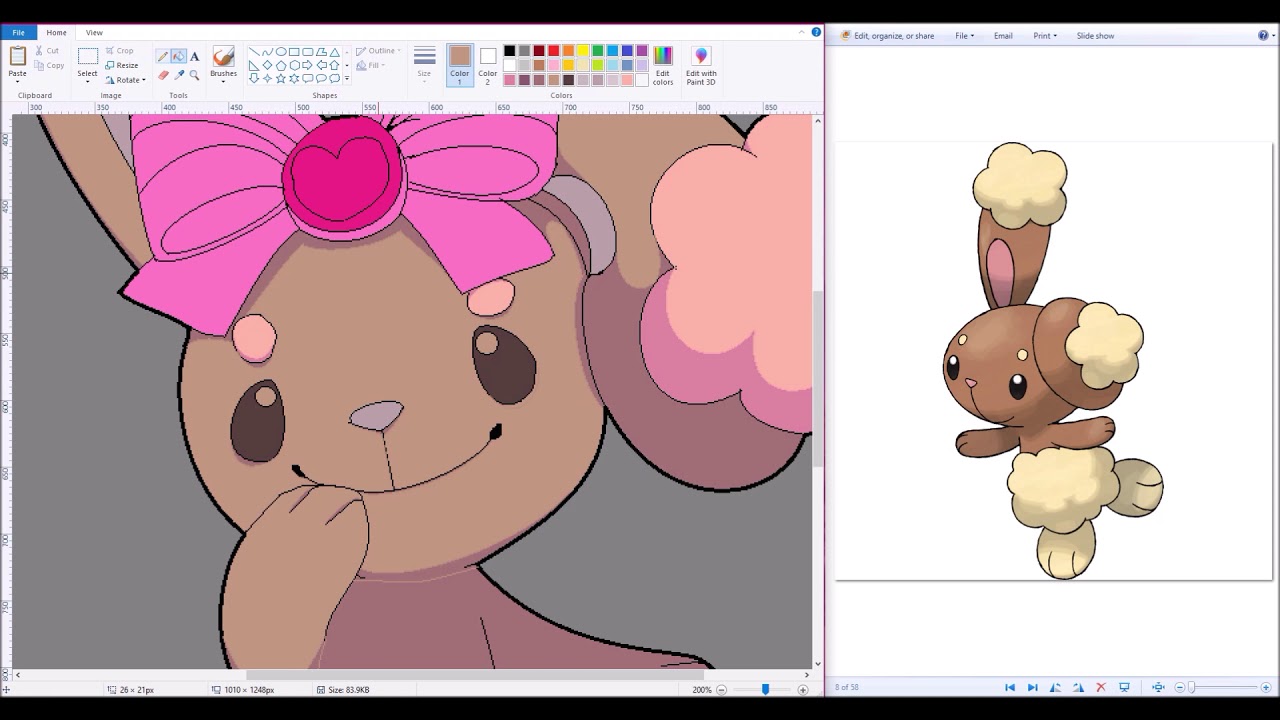Zoom out of the Paint canvas
The width and height of the screenshot is (1280, 720).
(x=721, y=690)
